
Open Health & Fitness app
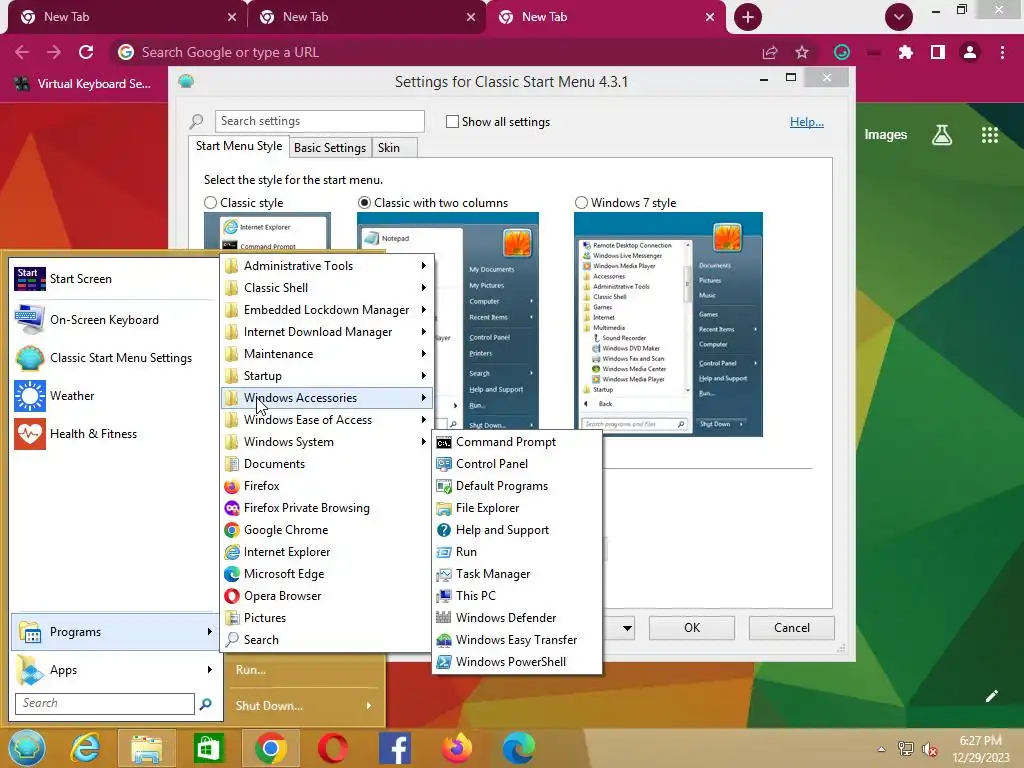point(114,434)
